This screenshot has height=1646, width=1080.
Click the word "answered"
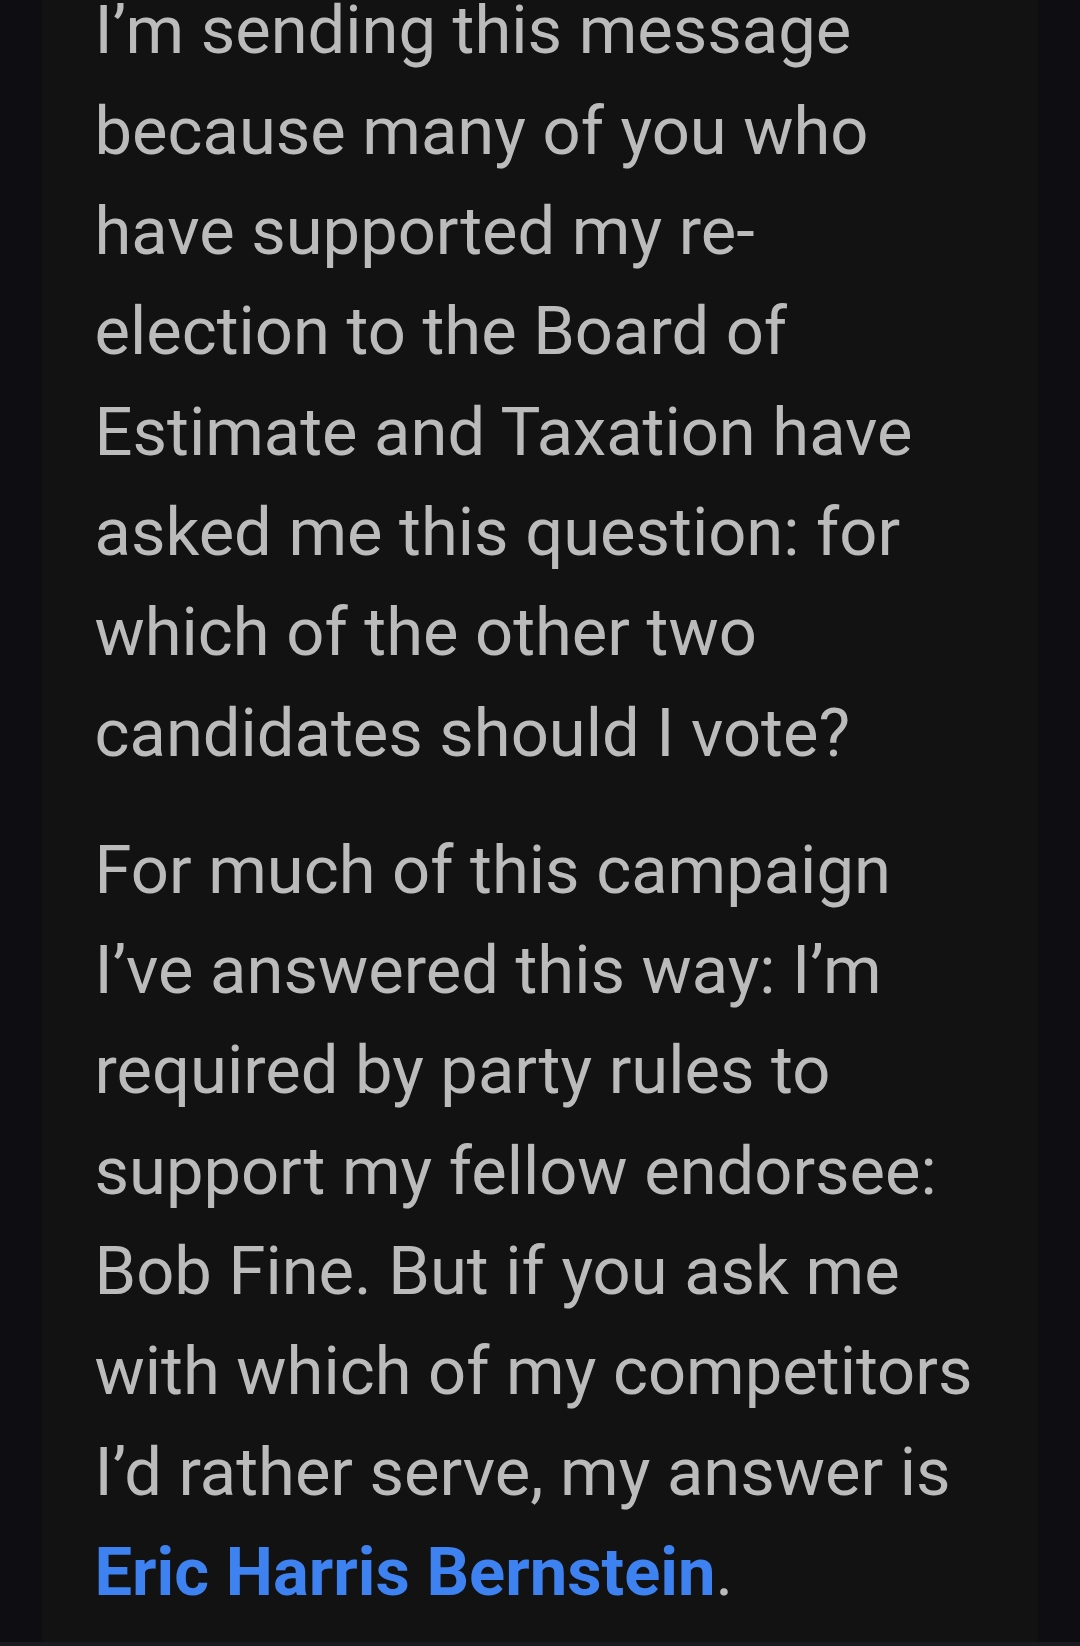(354, 971)
